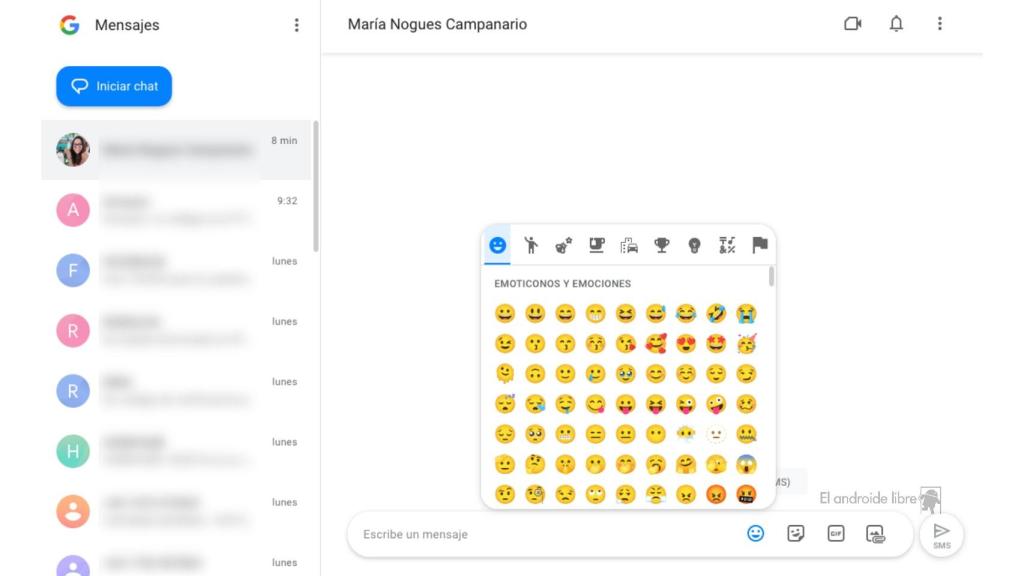Viewport: 1024px width, 576px height.
Task: Insert the loudly crying face emoji
Action: (x=746, y=313)
